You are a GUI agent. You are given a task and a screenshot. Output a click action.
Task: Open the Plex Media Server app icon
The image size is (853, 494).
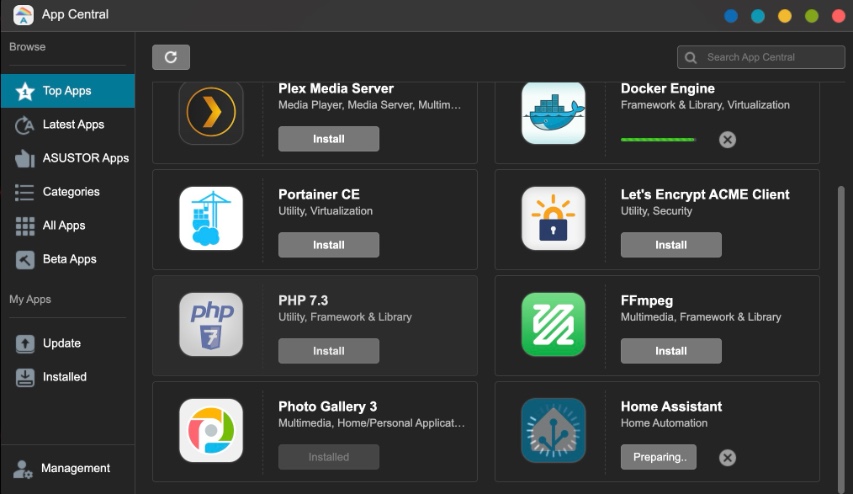pos(211,113)
